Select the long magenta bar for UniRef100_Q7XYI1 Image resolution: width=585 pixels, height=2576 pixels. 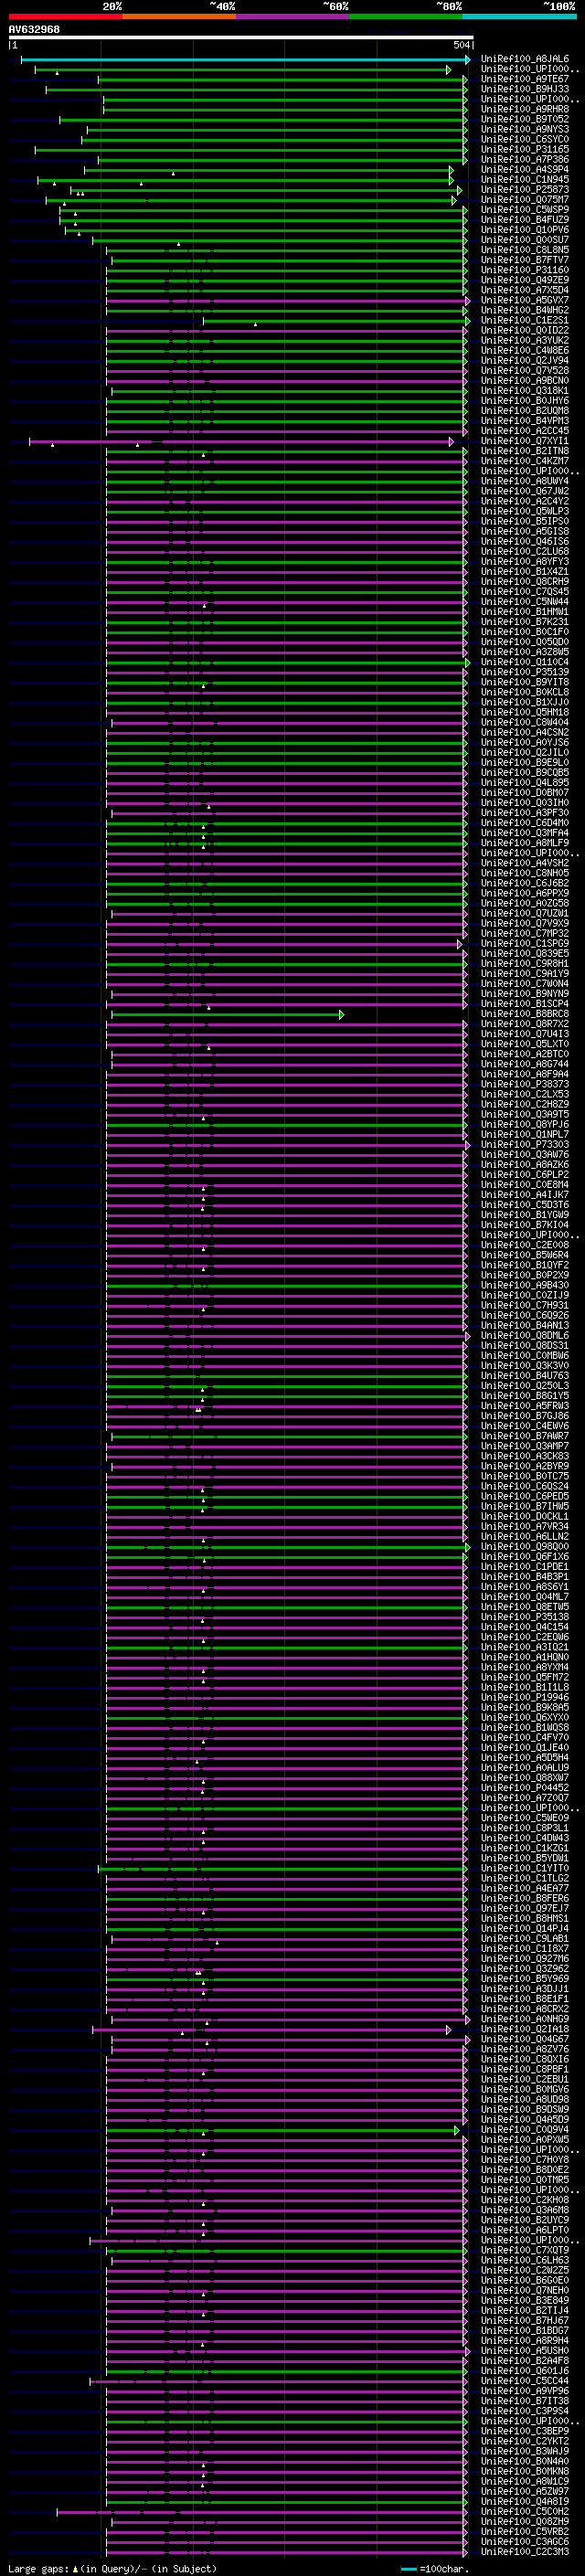pos(241,441)
